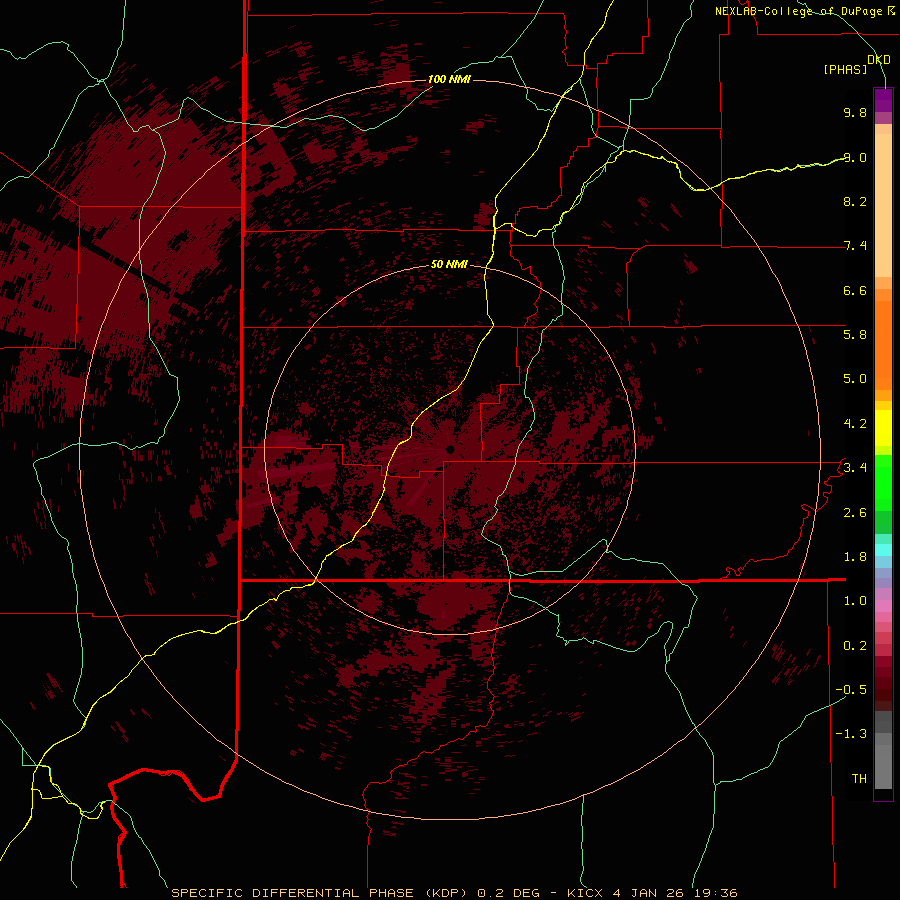The width and height of the screenshot is (900, 900).
Task: Click the radar site center dot
Action: pos(451,449)
